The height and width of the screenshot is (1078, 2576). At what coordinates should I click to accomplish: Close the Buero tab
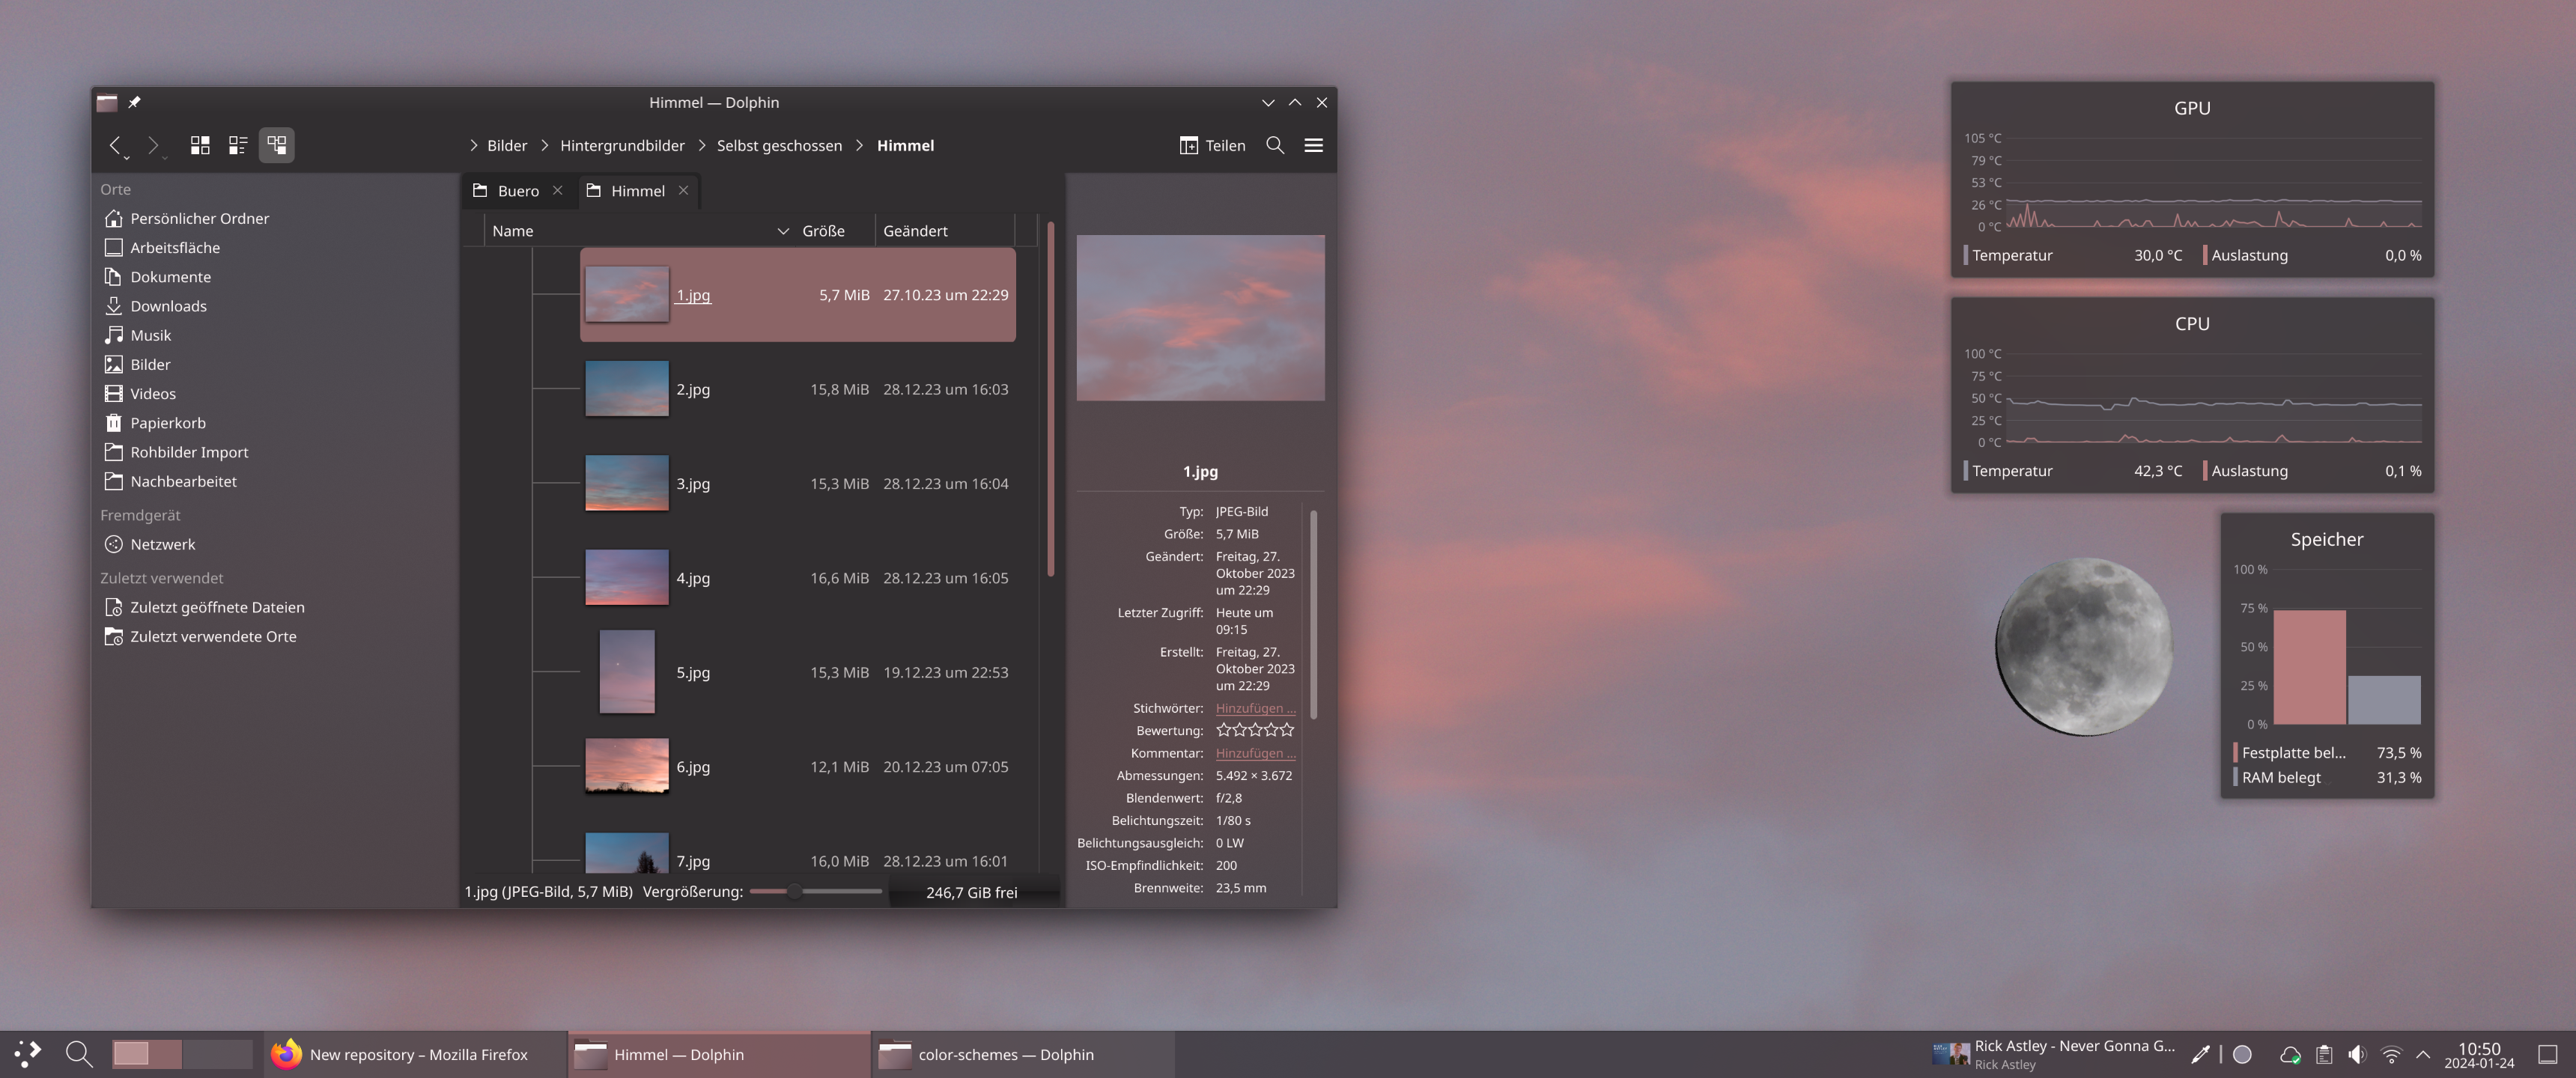coord(558,190)
